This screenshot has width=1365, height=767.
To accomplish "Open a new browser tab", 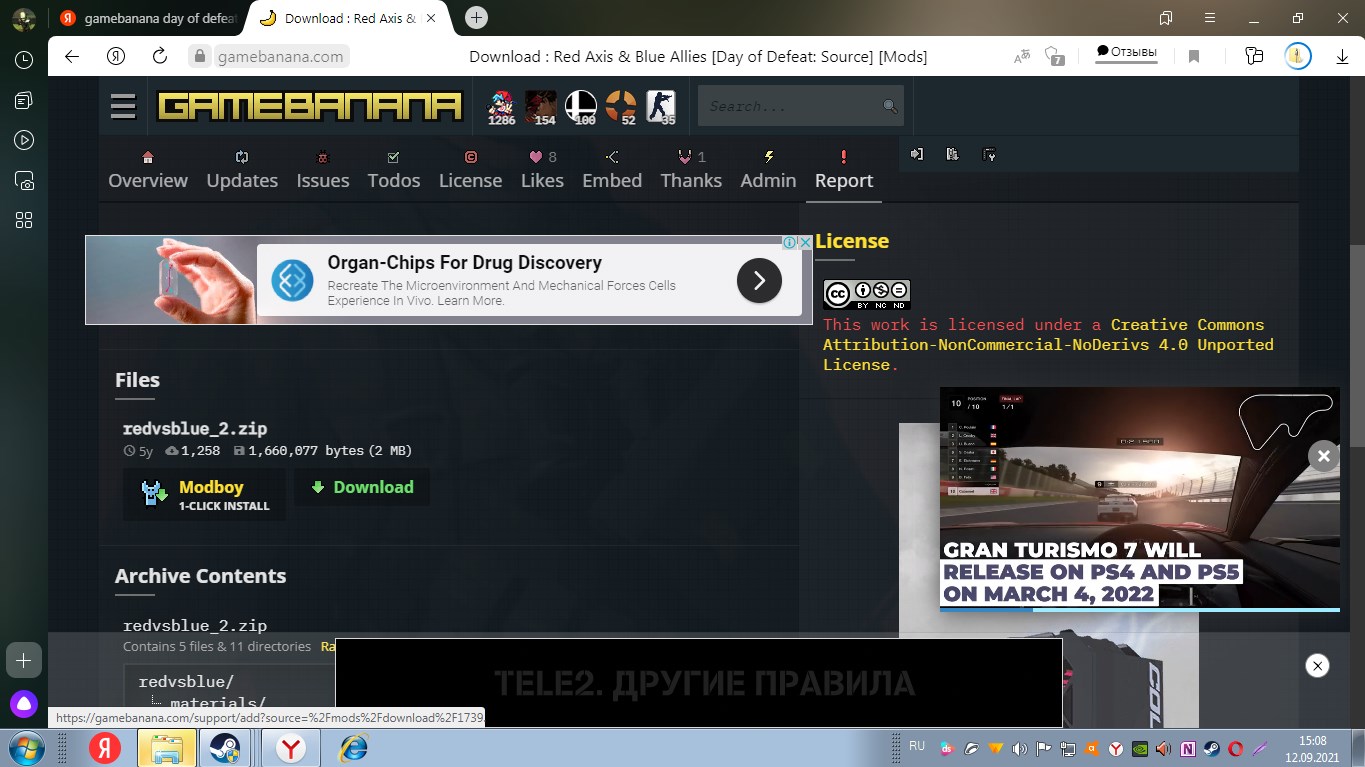I will 477,18.
